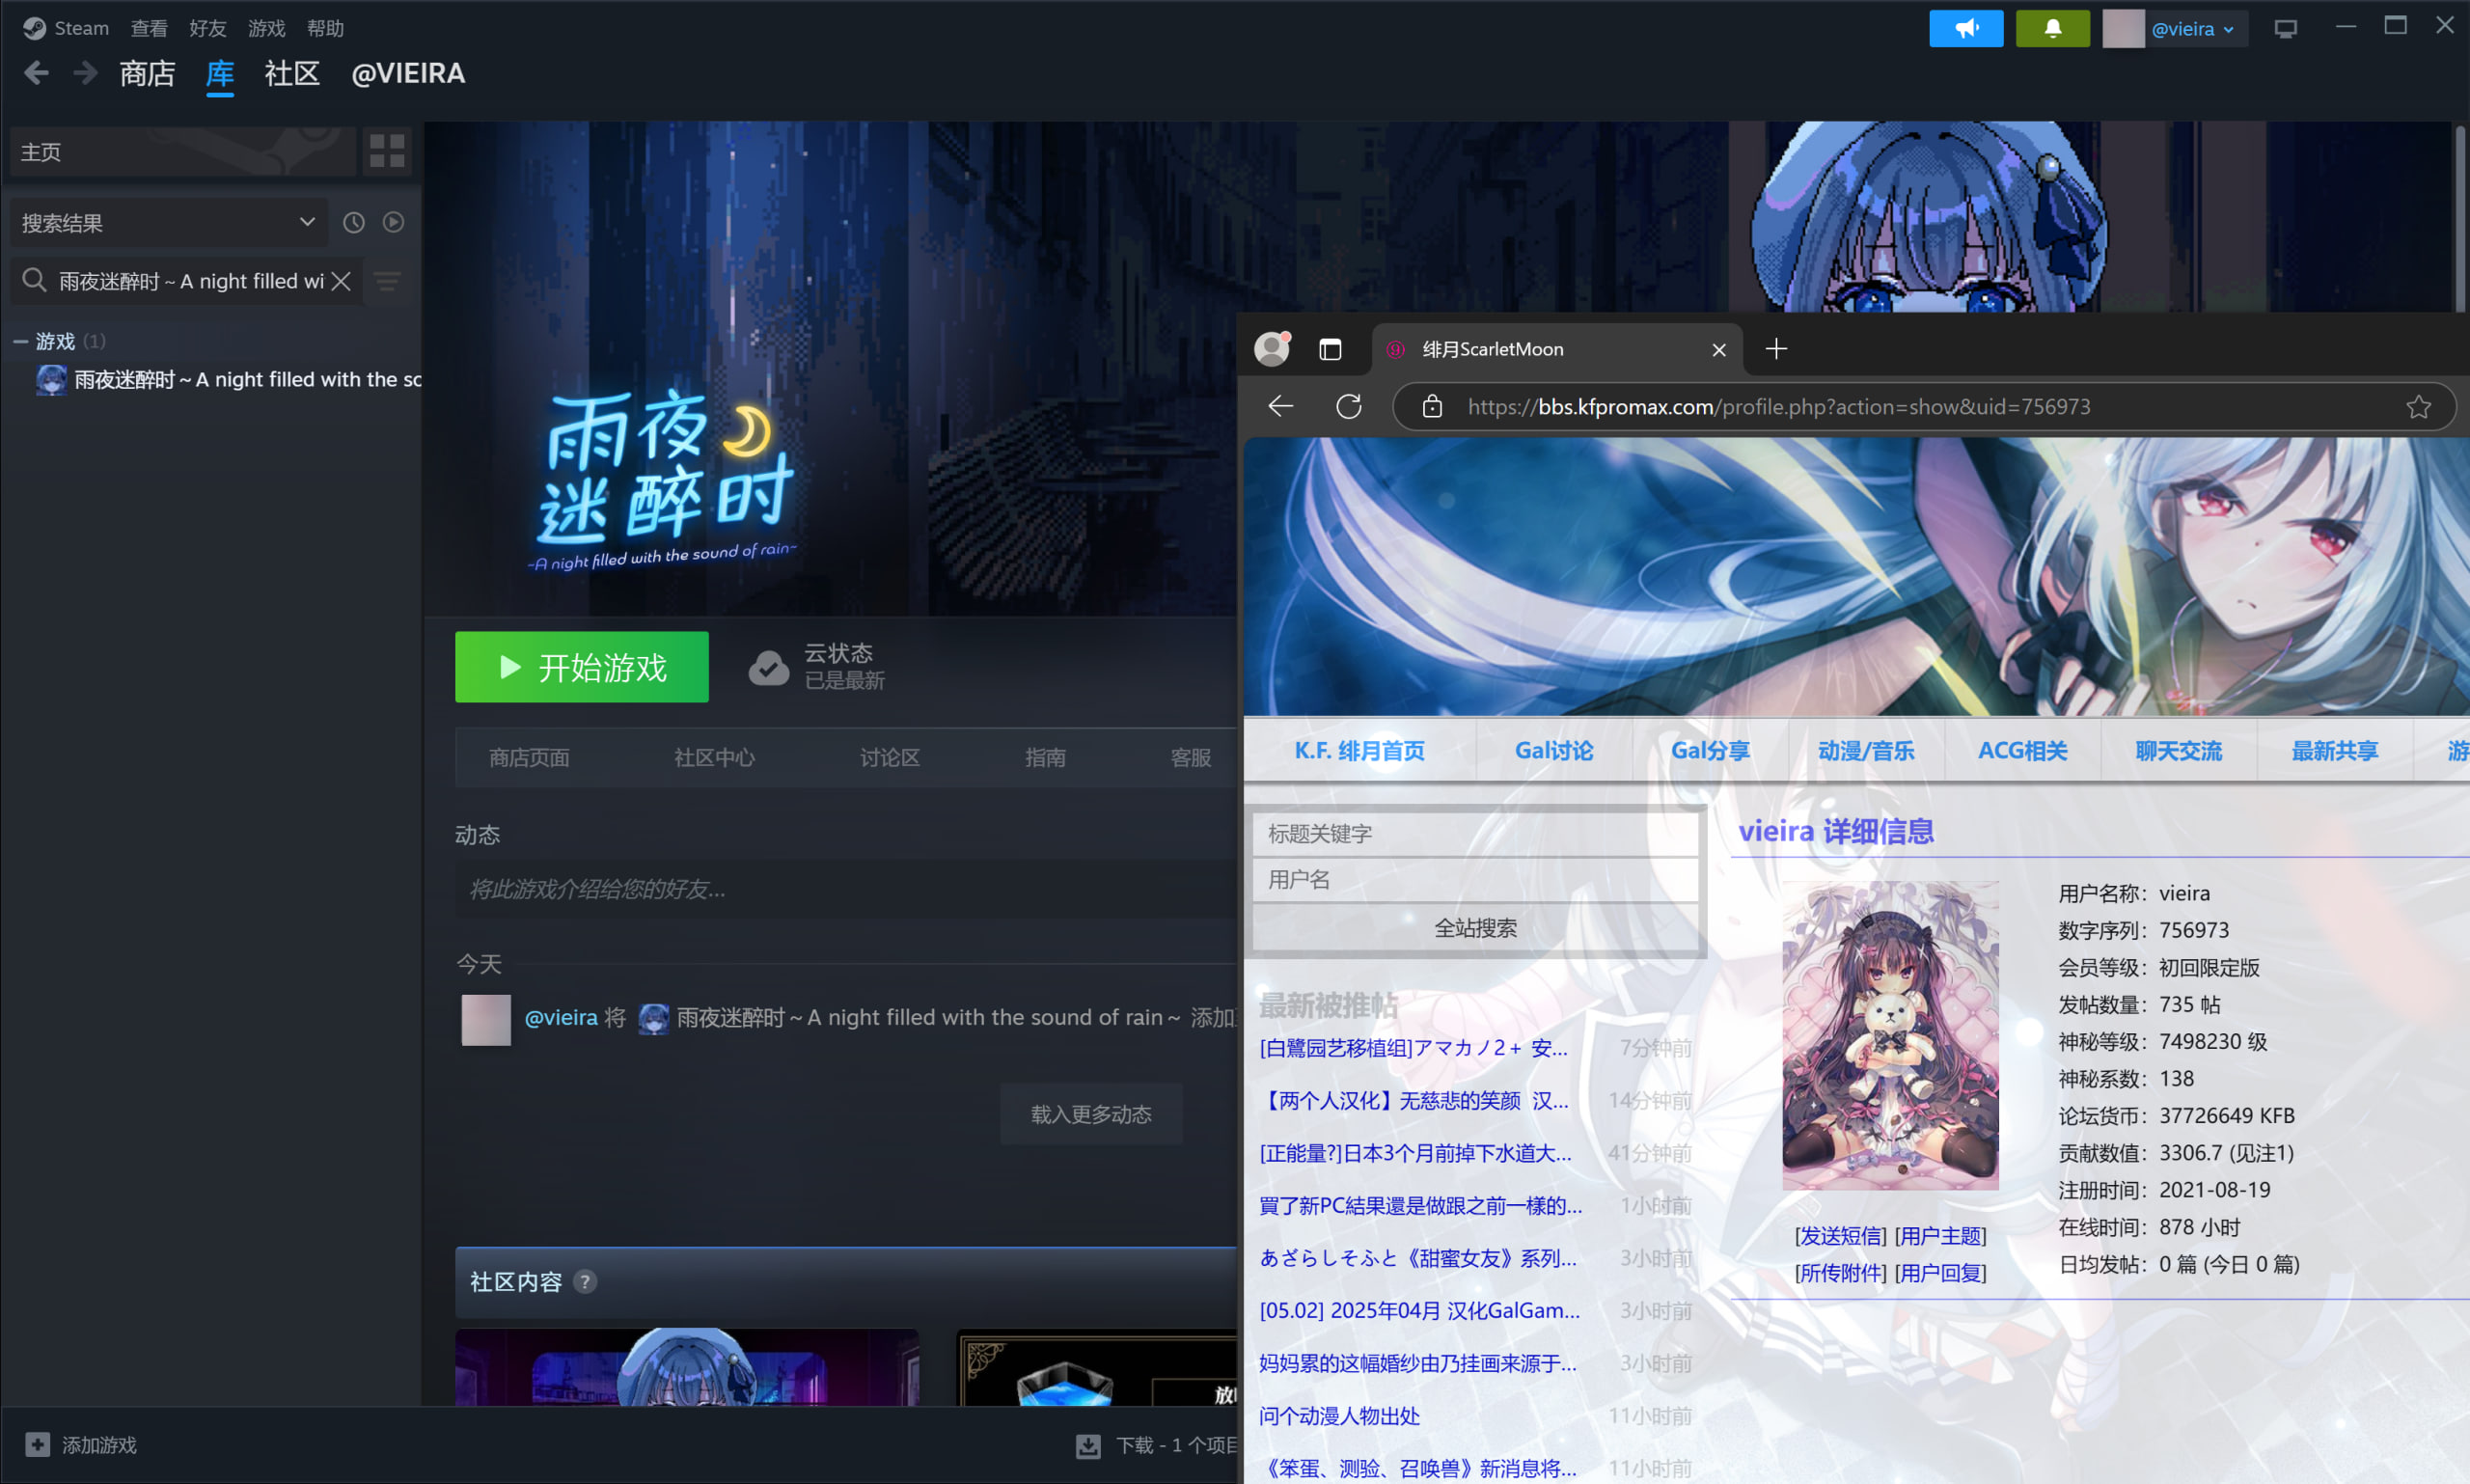Open the game's 讨论区
The height and width of the screenshot is (1484, 2470).
tap(889, 757)
